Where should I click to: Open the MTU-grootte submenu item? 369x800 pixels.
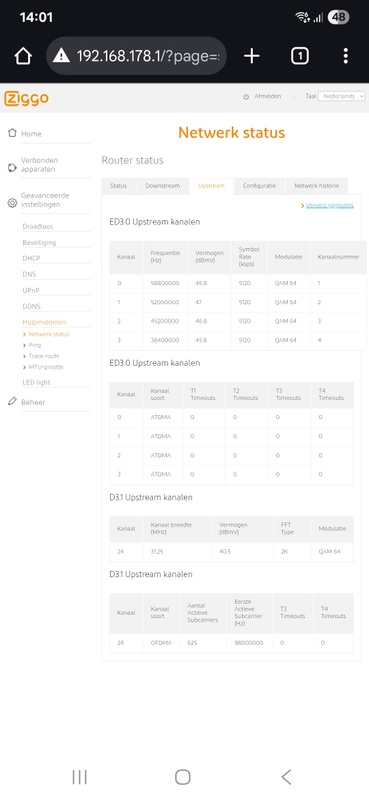point(46,367)
